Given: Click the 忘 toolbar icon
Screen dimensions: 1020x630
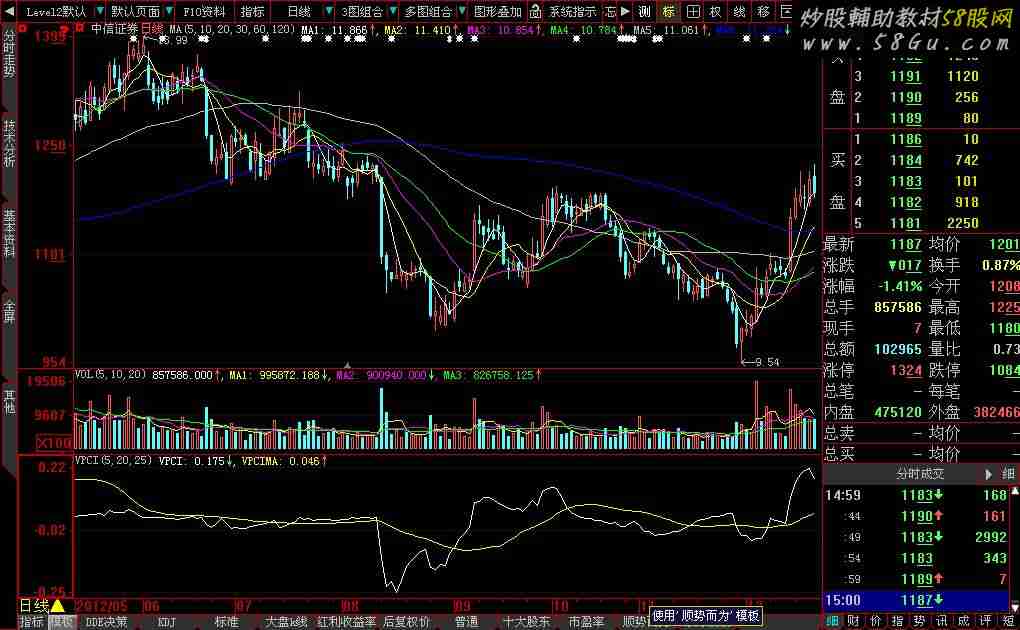Looking at the screenshot, I should [610, 11].
